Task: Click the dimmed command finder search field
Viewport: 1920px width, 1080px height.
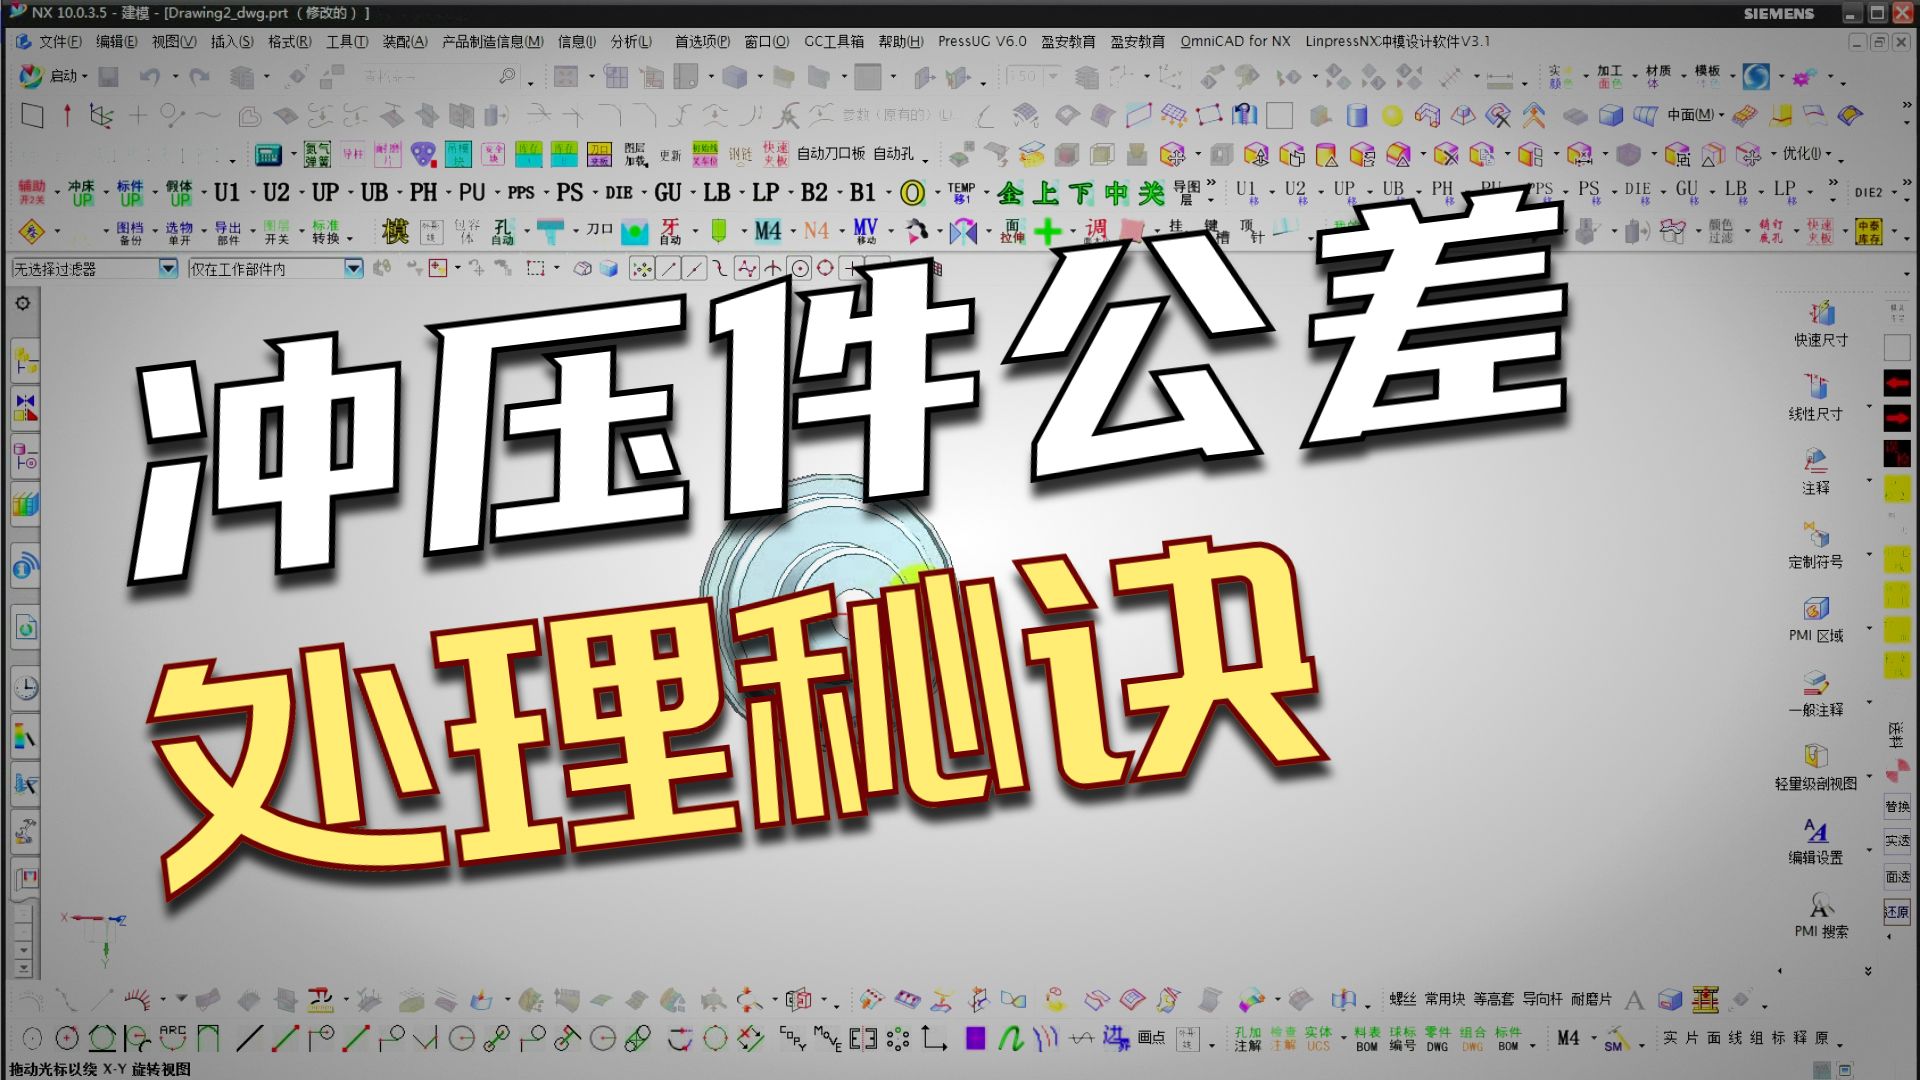Action: pos(440,76)
